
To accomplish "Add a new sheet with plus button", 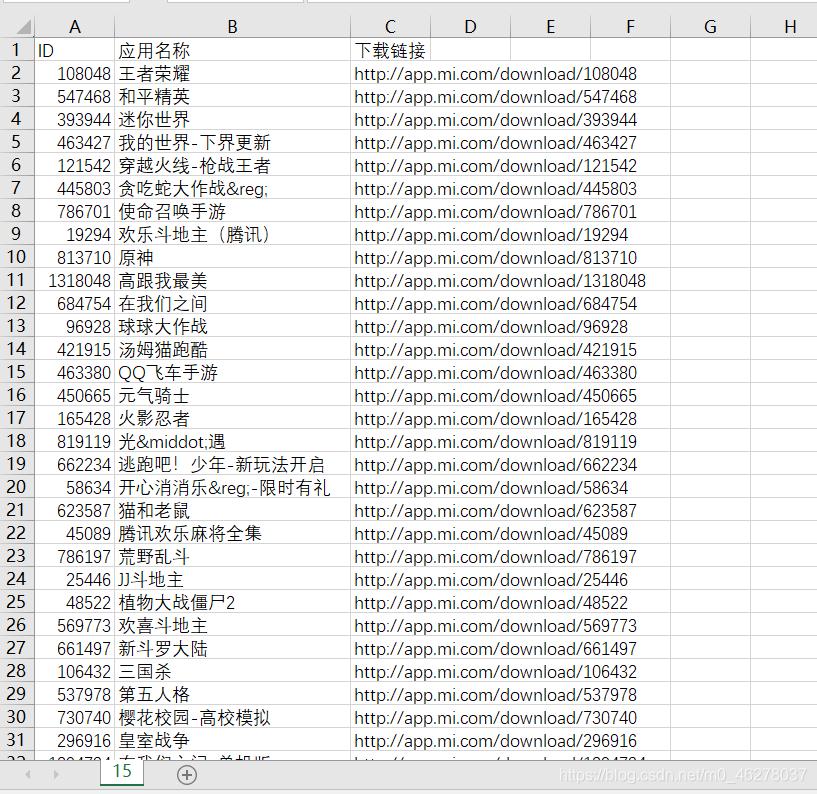I will point(187,775).
